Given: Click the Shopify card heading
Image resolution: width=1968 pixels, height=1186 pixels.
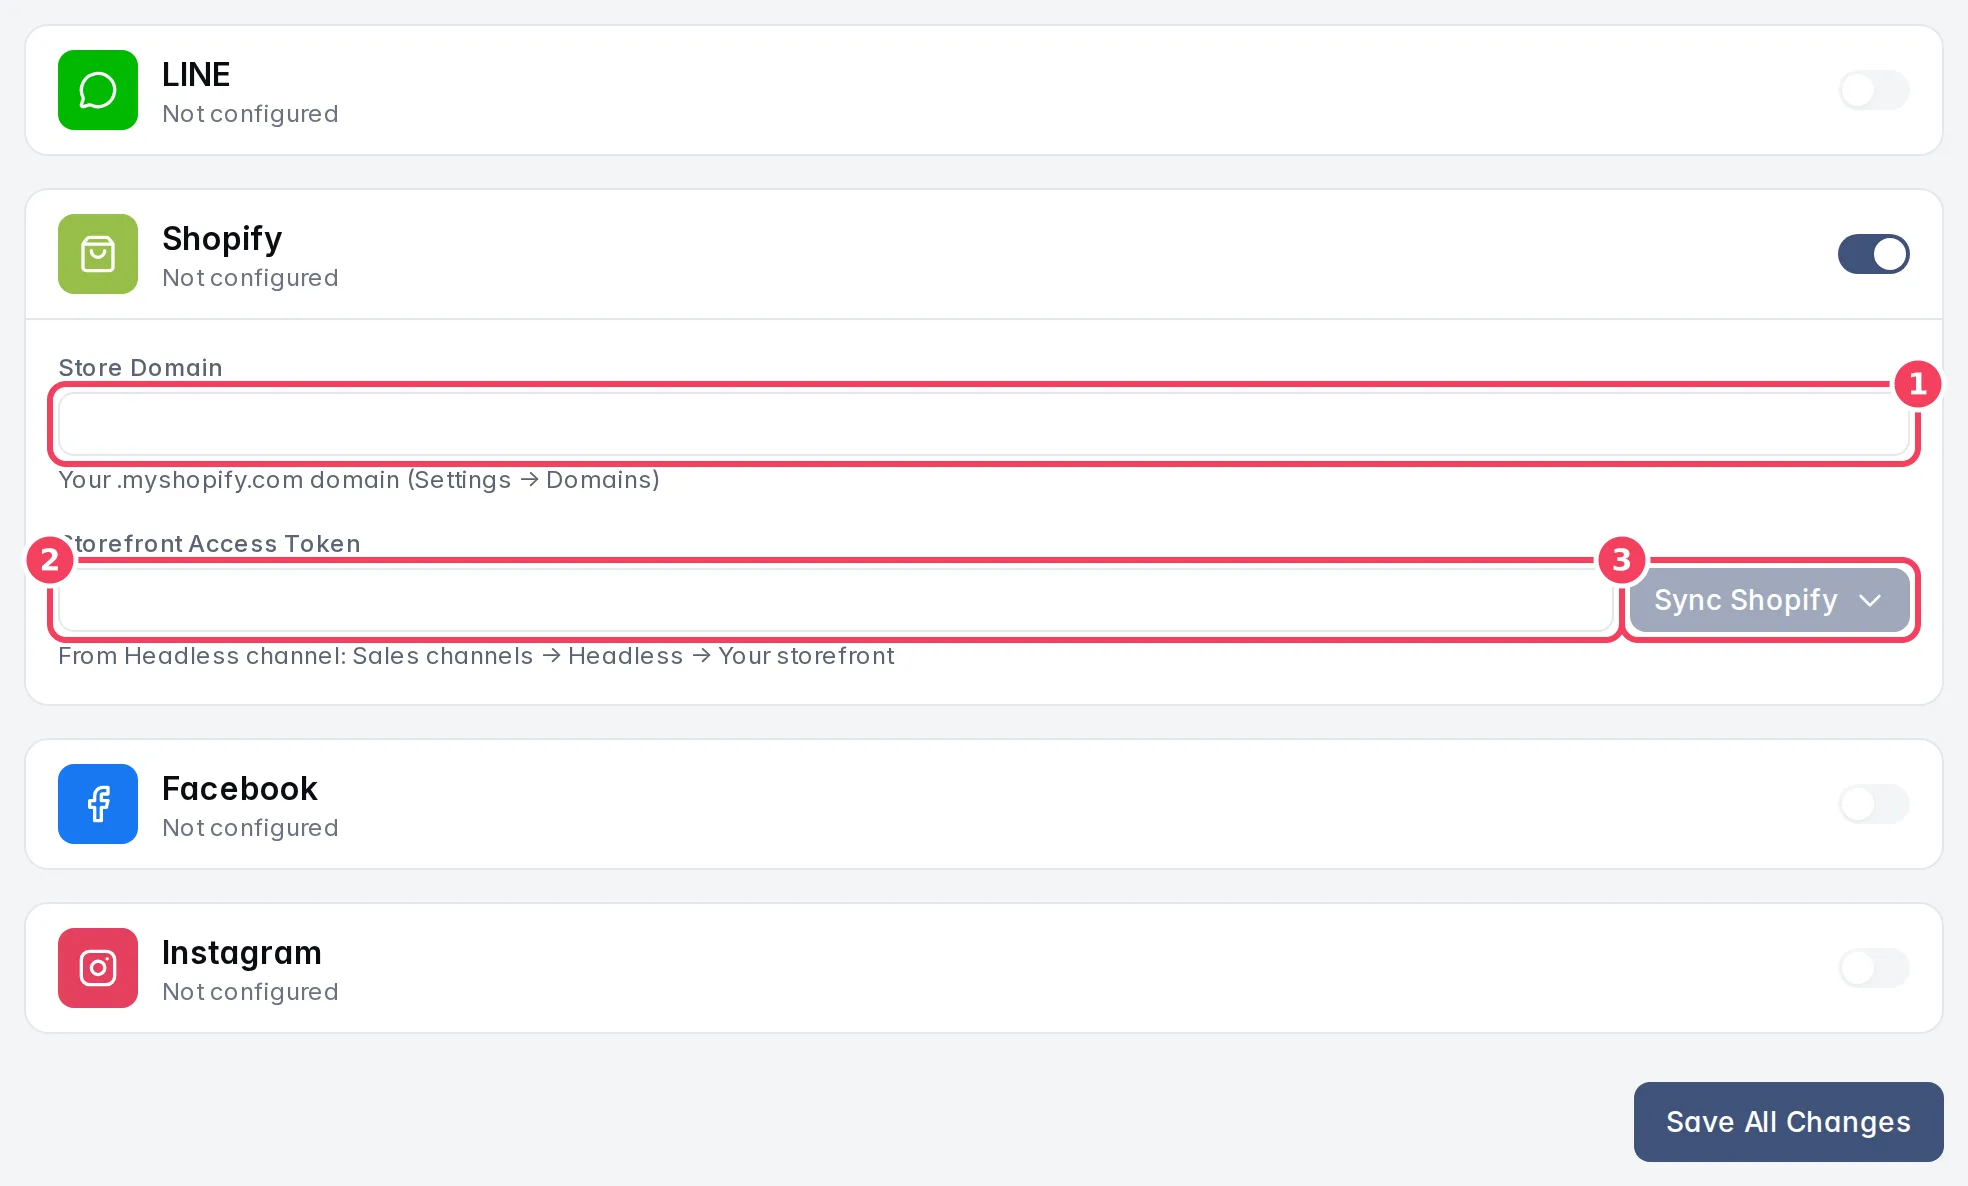Looking at the screenshot, I should (x=222, y=239).
